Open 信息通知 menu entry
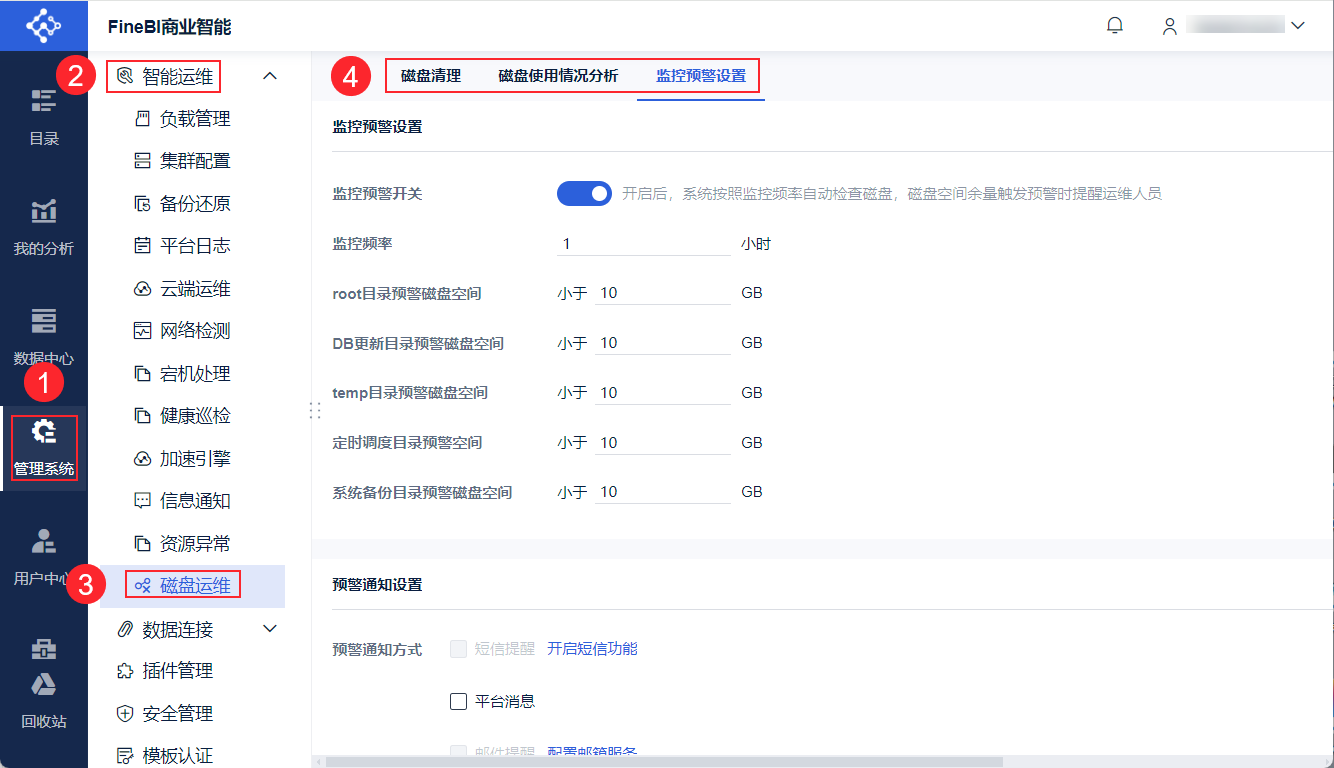 point(196,501)
